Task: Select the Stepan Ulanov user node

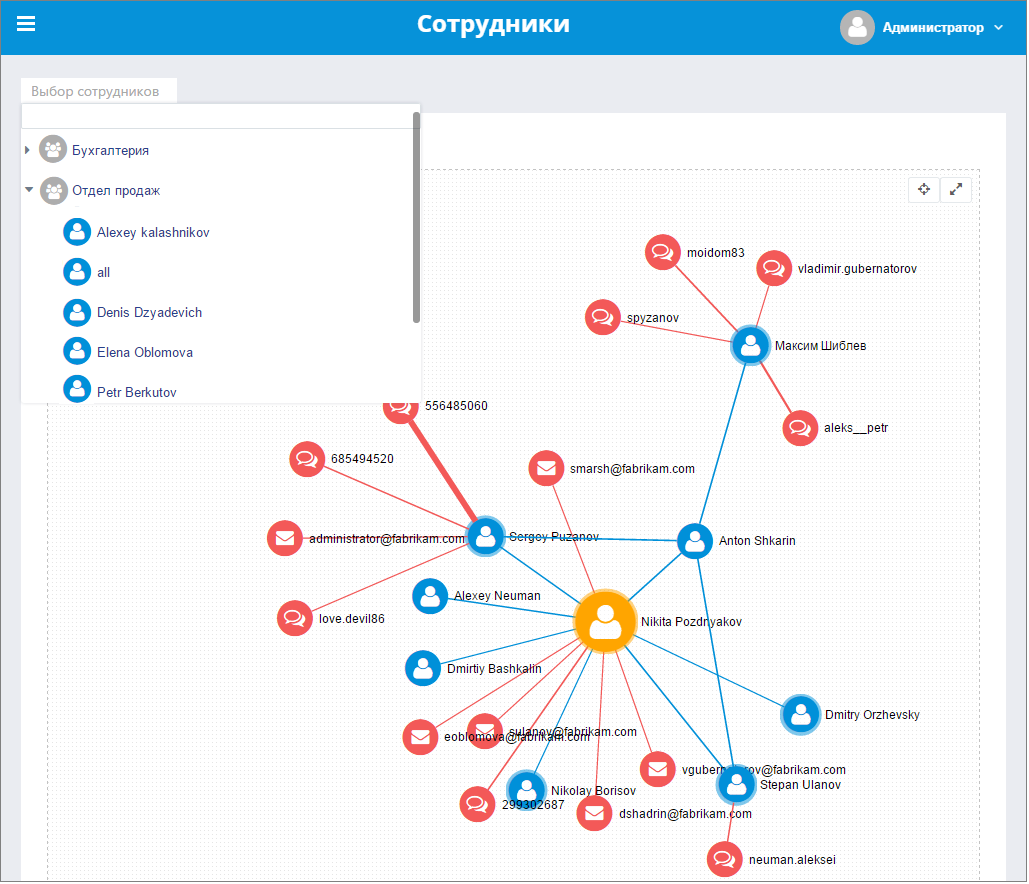Action: 736,784
